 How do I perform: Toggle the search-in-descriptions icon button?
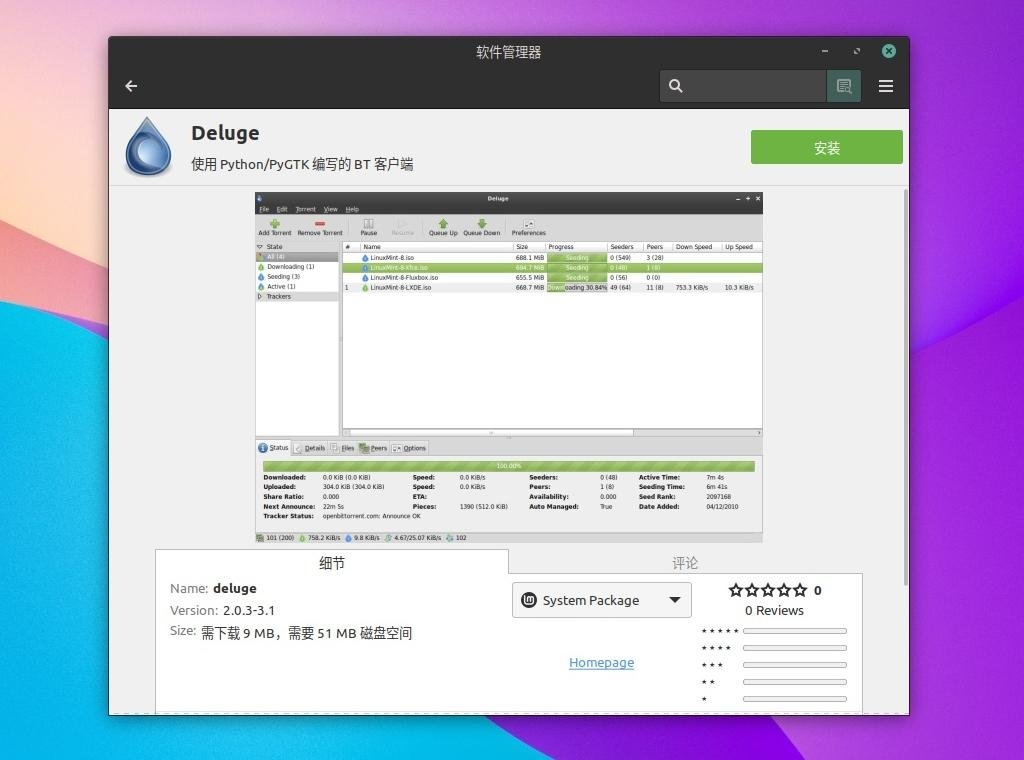point(844,86)
